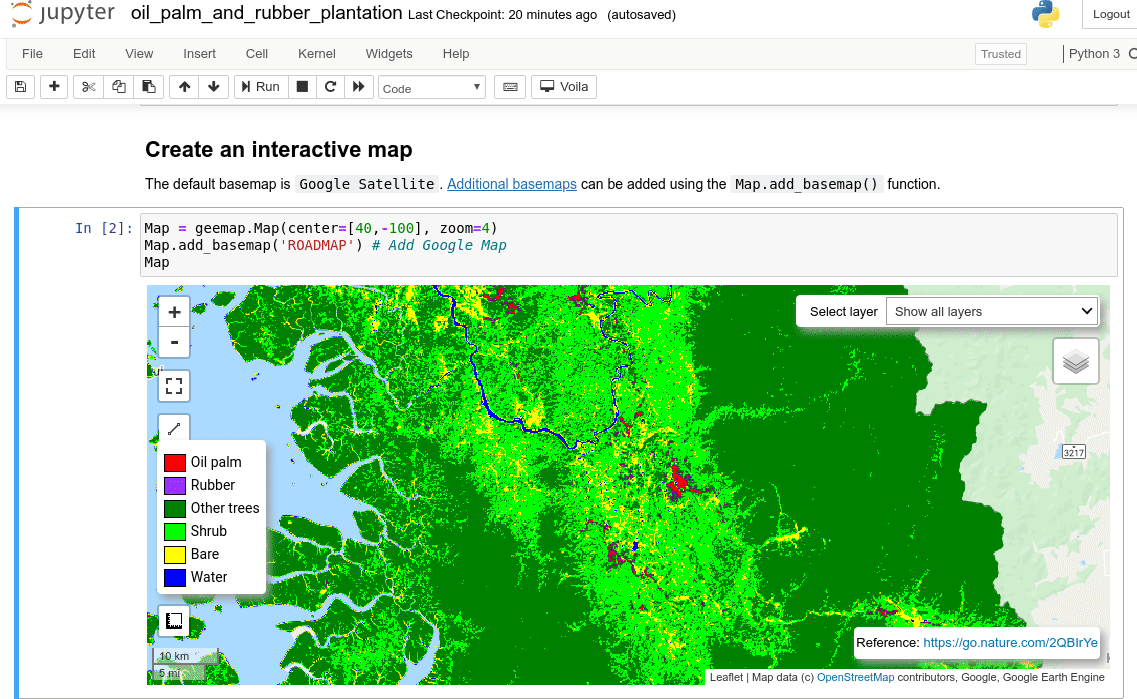Interrupt the kernel
Screen dimensions: 1137x699
[301, 87]
